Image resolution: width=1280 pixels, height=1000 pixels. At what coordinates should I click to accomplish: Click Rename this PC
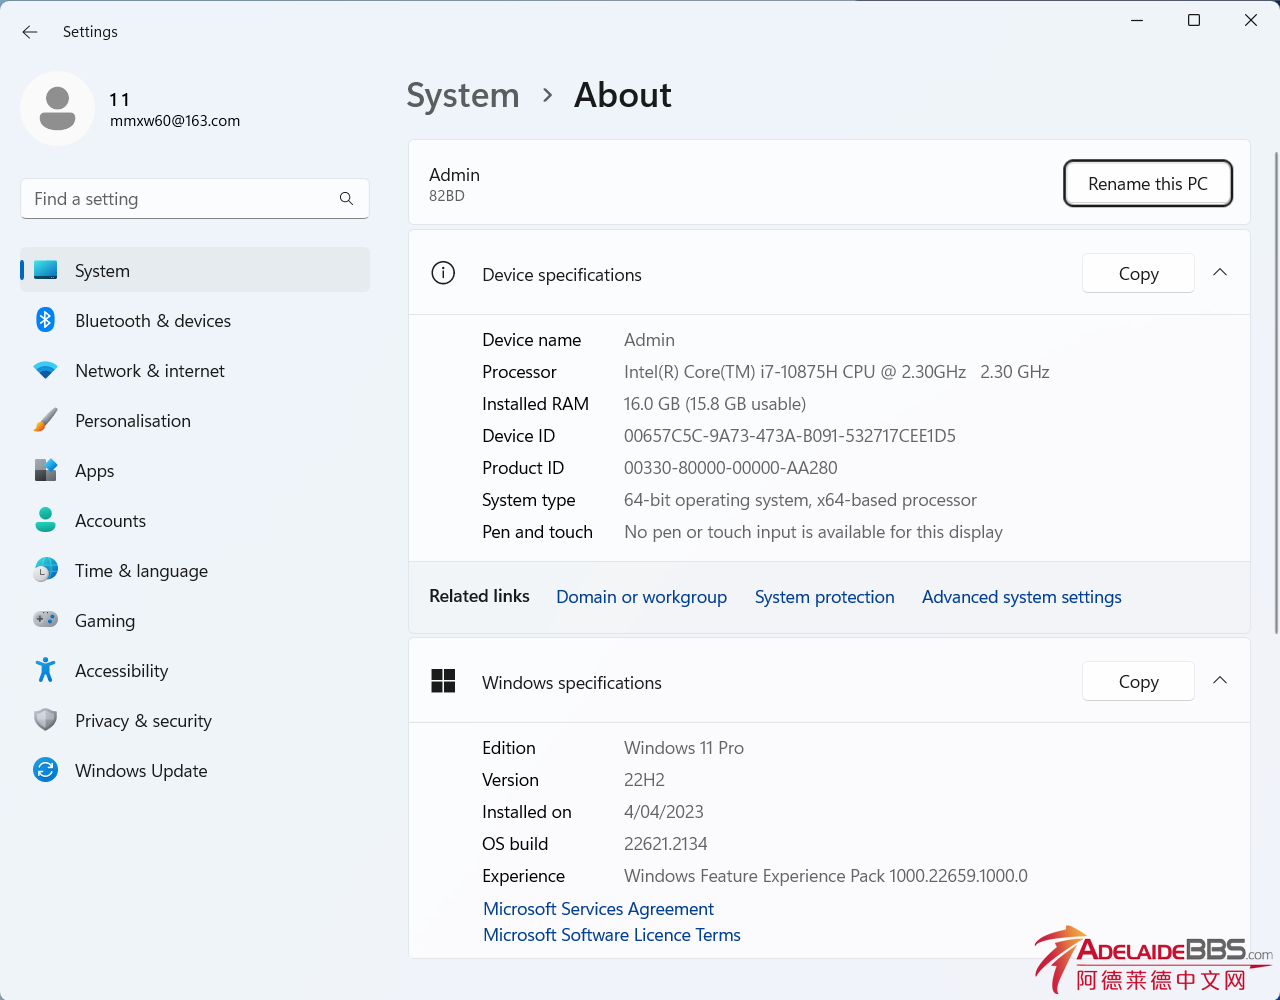point(1147,183)
